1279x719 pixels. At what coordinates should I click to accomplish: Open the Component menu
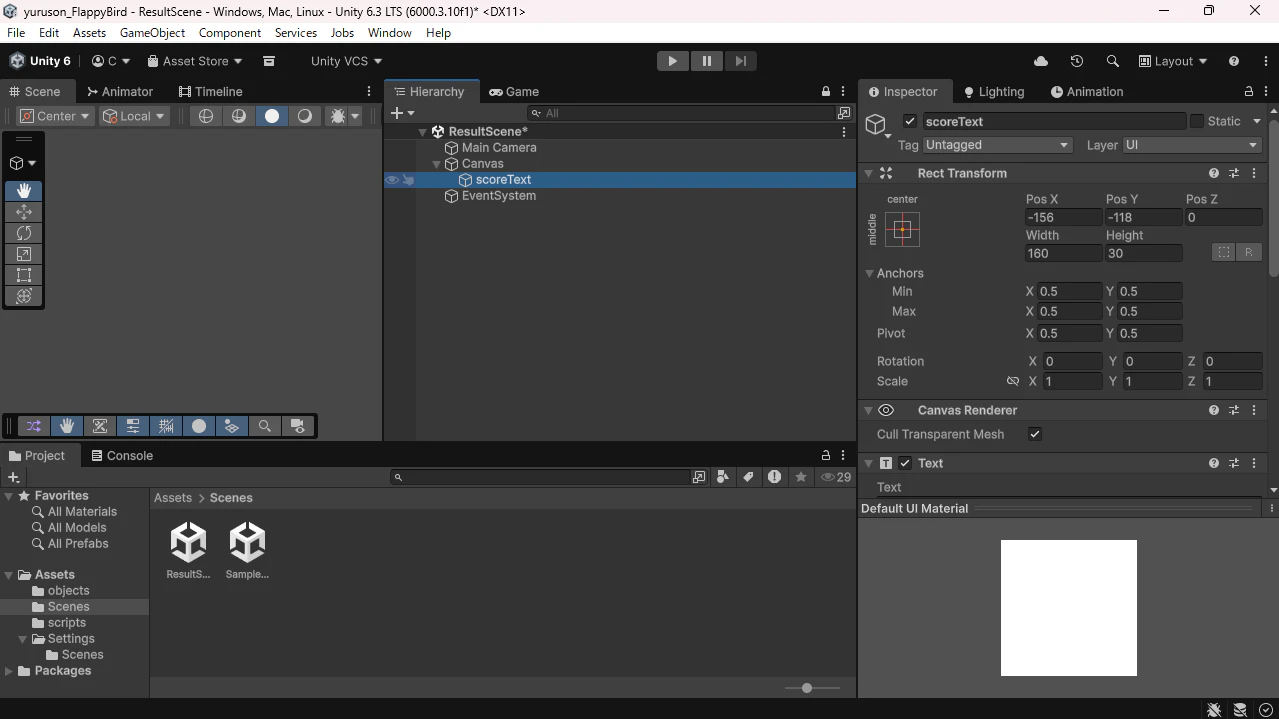pyautogui.click(x=230, y=33)
